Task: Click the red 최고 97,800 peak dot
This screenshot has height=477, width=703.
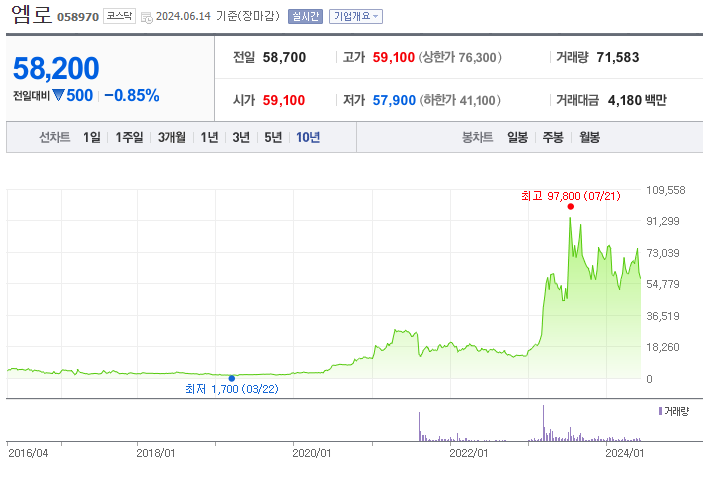Action: coord(570,207)
